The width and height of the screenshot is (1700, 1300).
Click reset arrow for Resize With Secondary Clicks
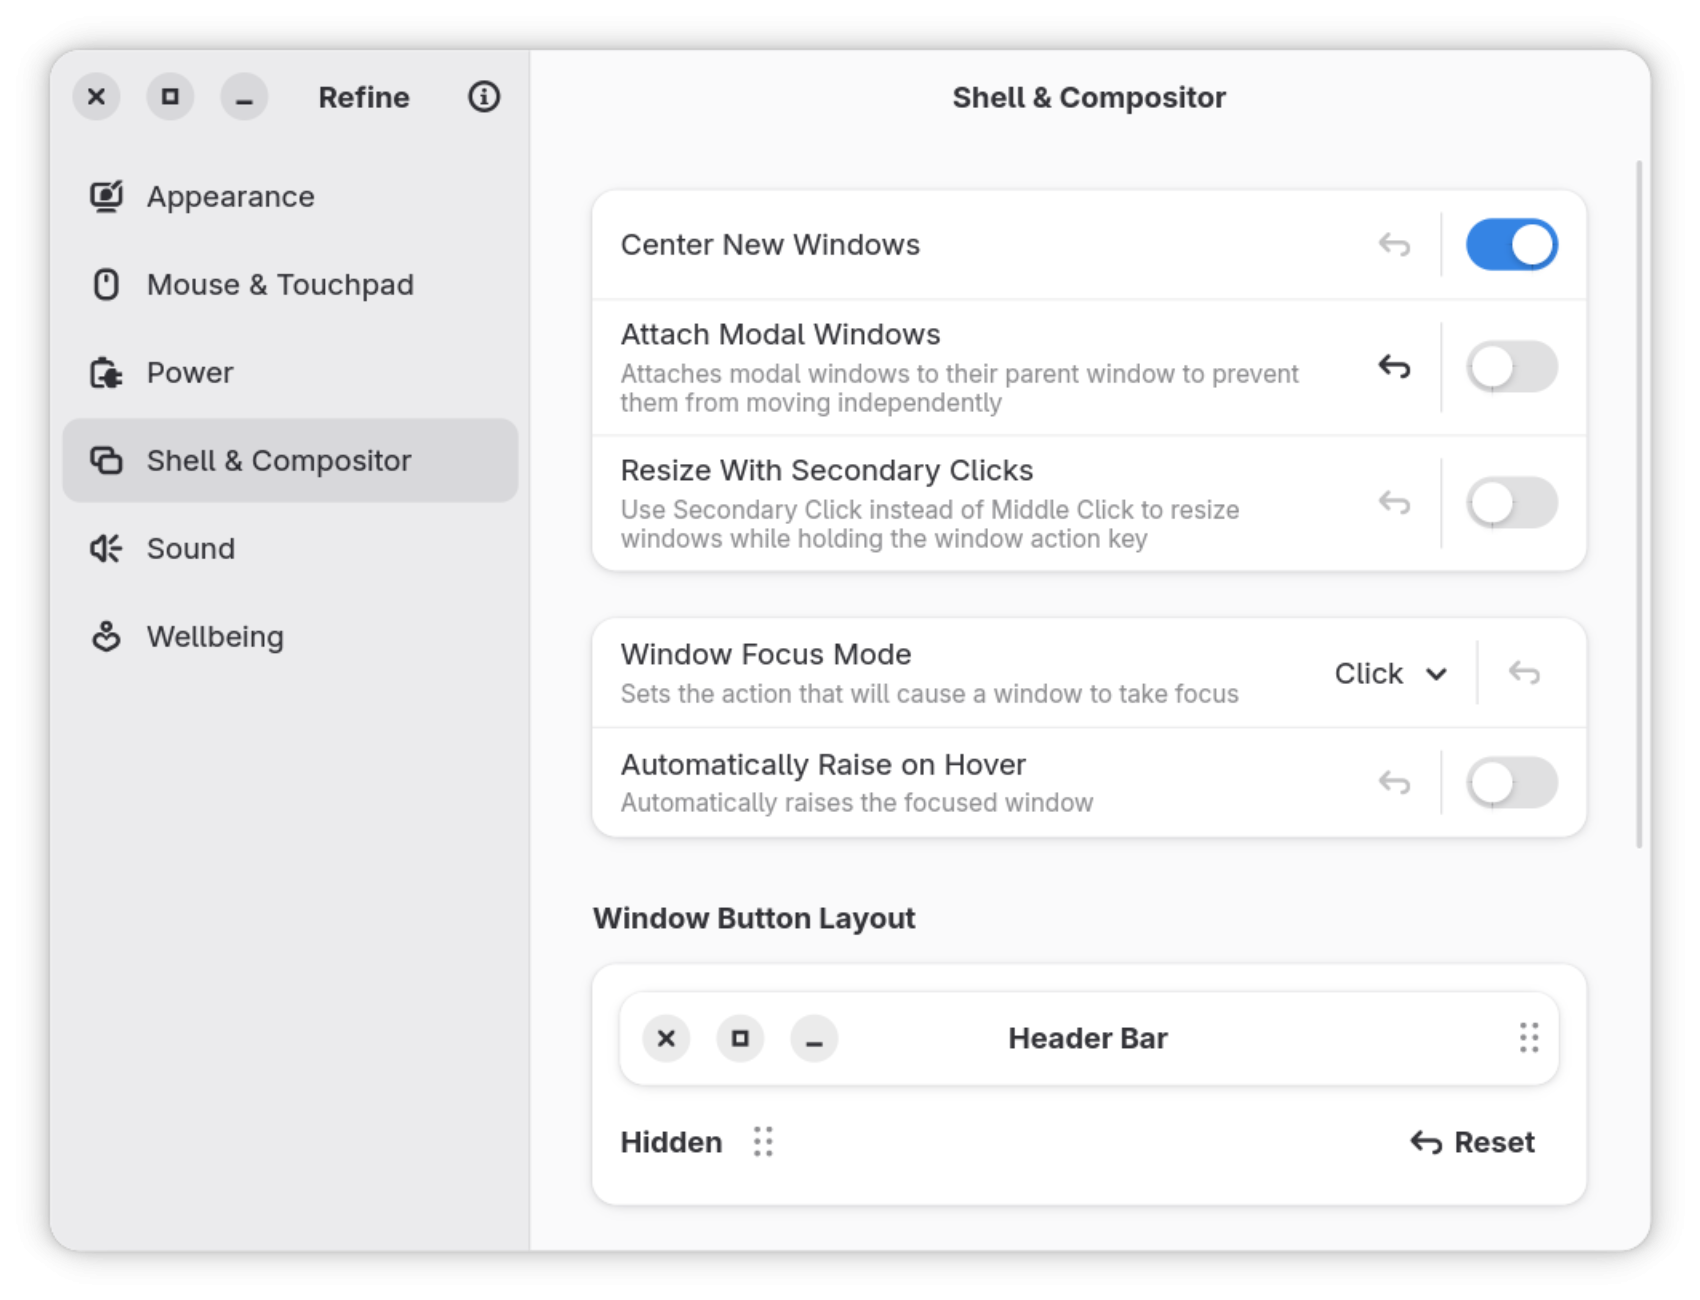(x=1394, y=502)
